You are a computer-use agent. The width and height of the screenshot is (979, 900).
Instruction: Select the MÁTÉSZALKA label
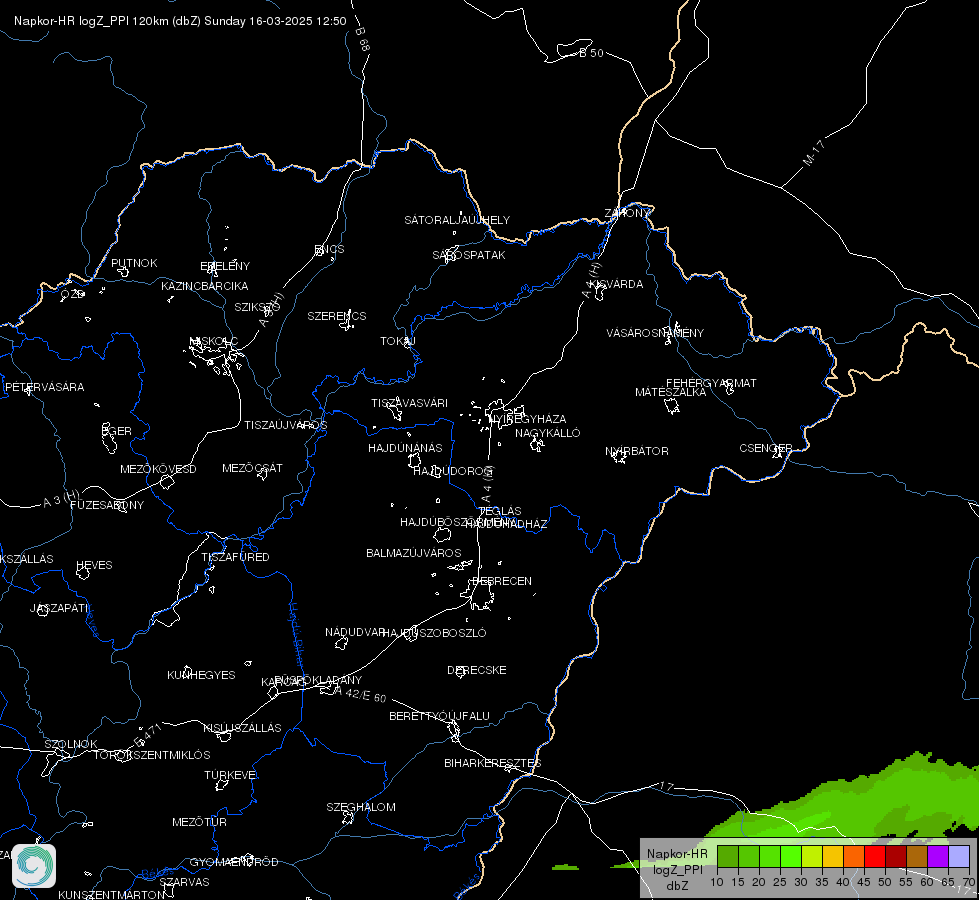point(671,392)
